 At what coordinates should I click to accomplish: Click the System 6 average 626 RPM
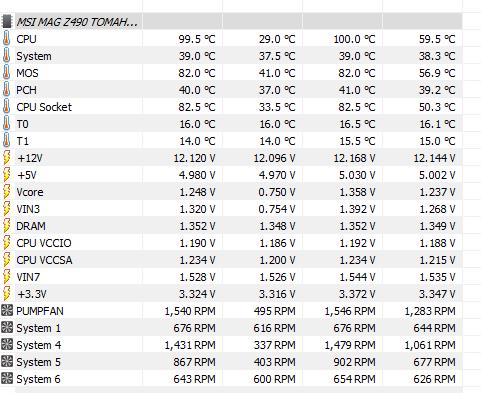(434, 379)
